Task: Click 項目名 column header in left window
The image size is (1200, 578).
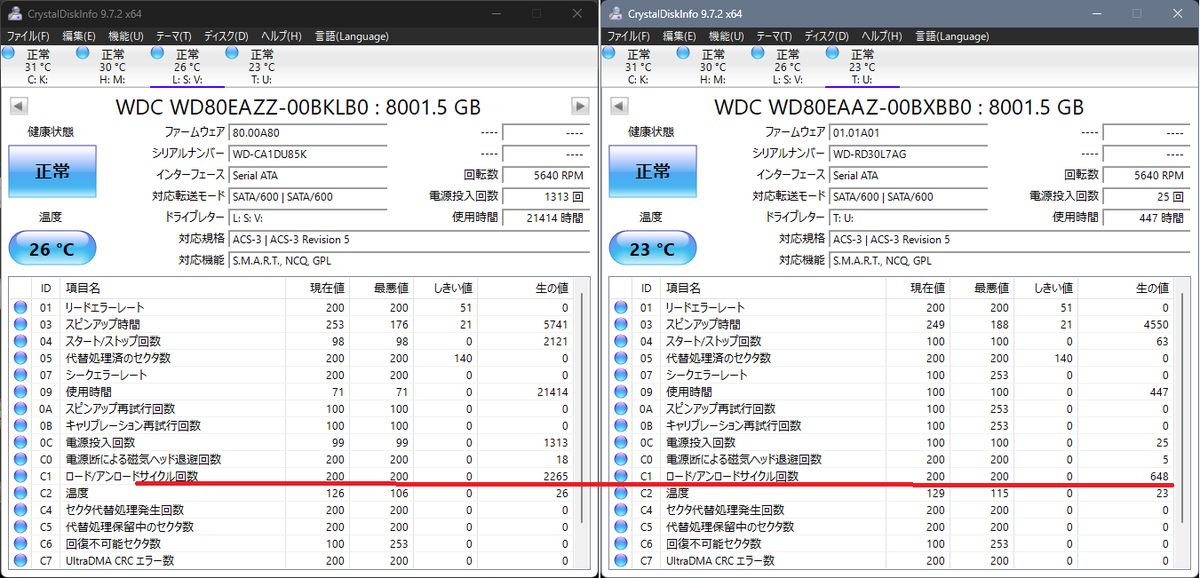Action: [x=170, y=287]
